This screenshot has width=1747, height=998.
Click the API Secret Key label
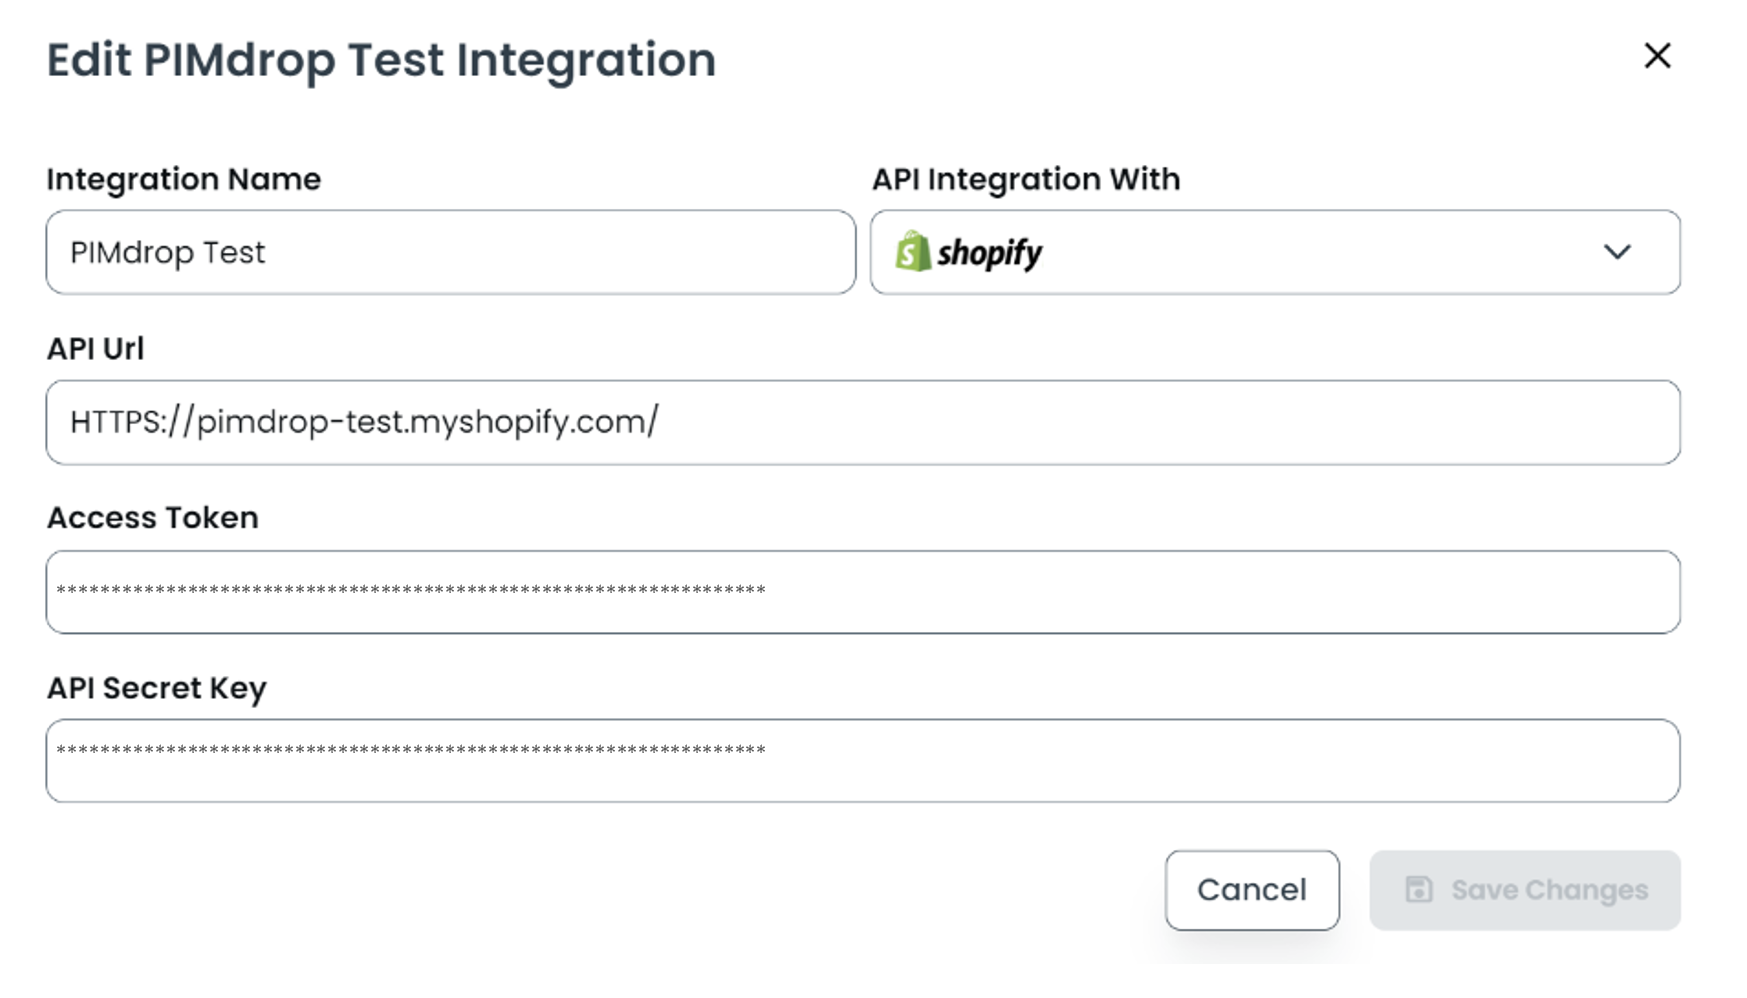pyautogui.click(x=157, y=688)
